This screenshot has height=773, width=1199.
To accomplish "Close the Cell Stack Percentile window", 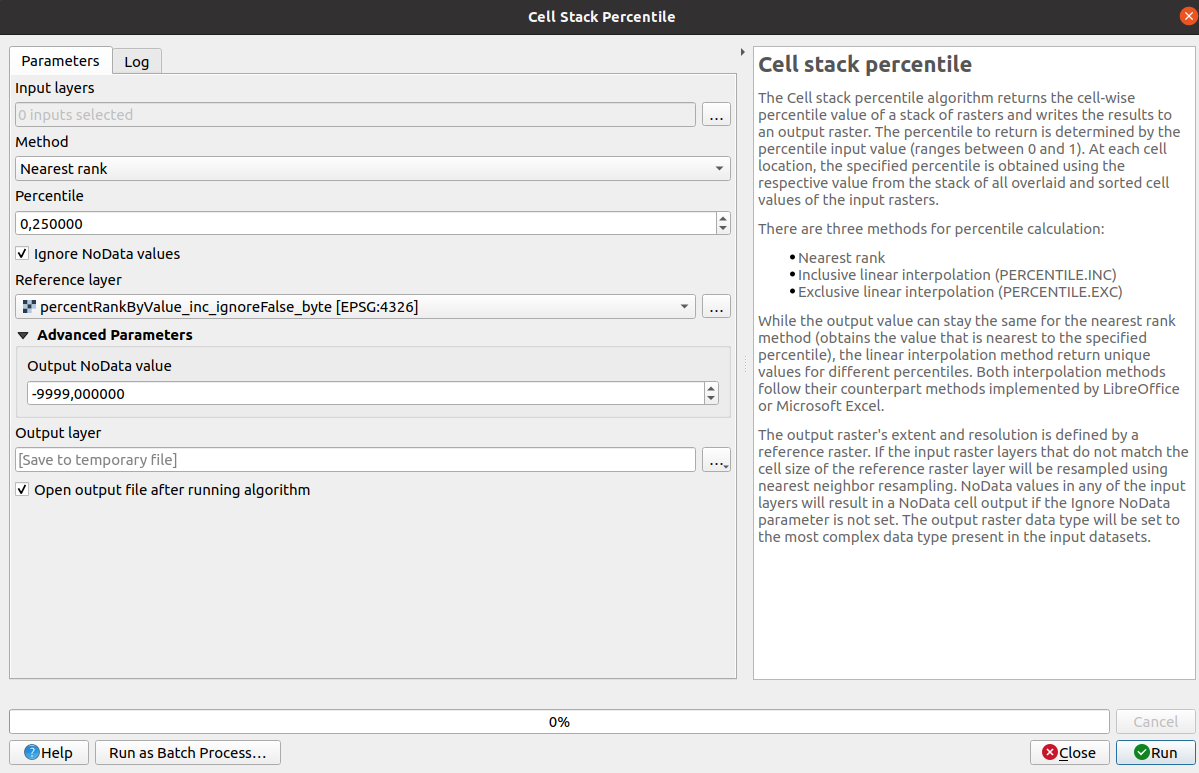I will (x=1187, y=17).
